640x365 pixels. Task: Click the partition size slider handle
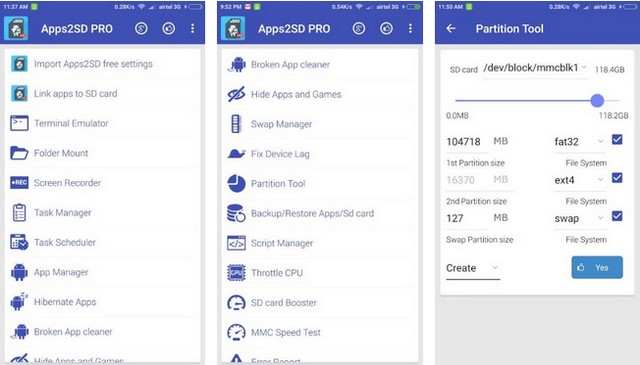(x=597, y=100)
